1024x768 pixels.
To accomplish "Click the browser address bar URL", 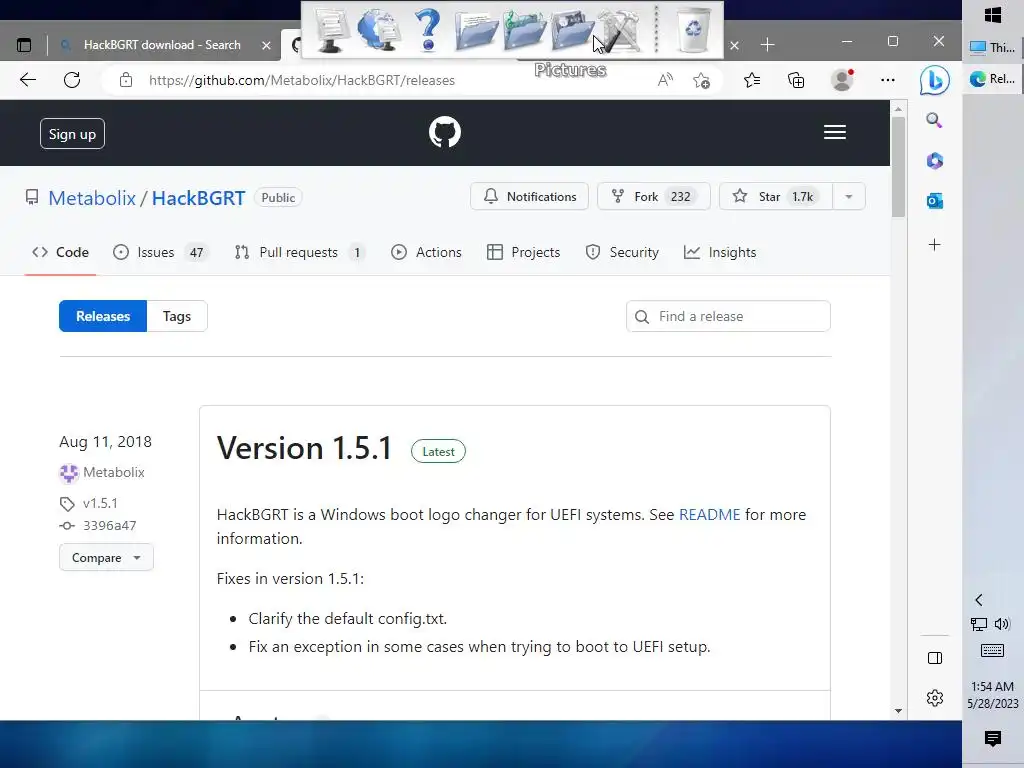I will pos(302,80).
